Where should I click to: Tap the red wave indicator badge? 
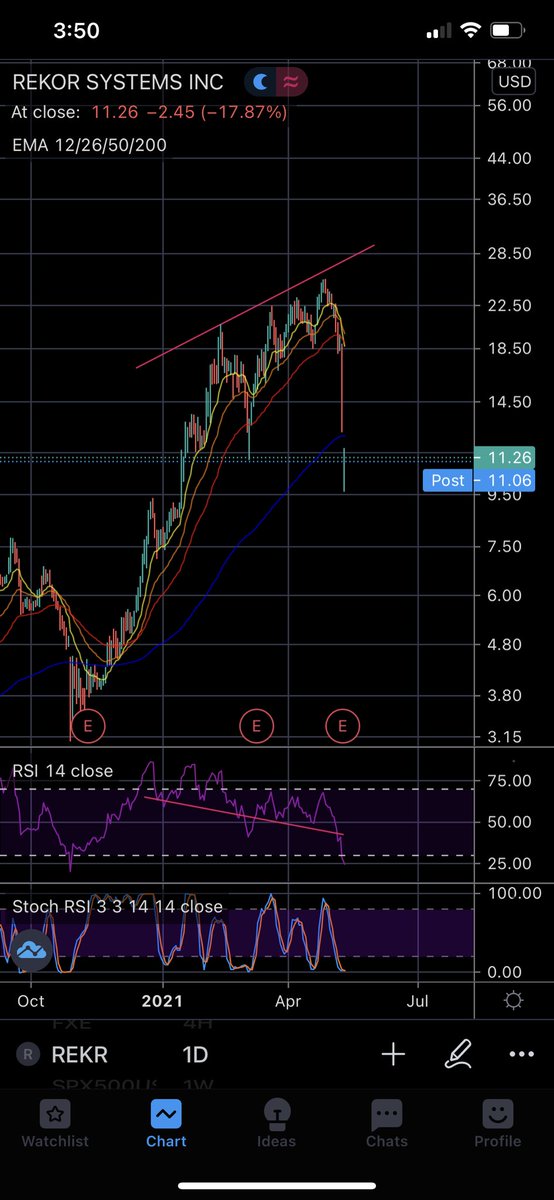pos(293,82)
